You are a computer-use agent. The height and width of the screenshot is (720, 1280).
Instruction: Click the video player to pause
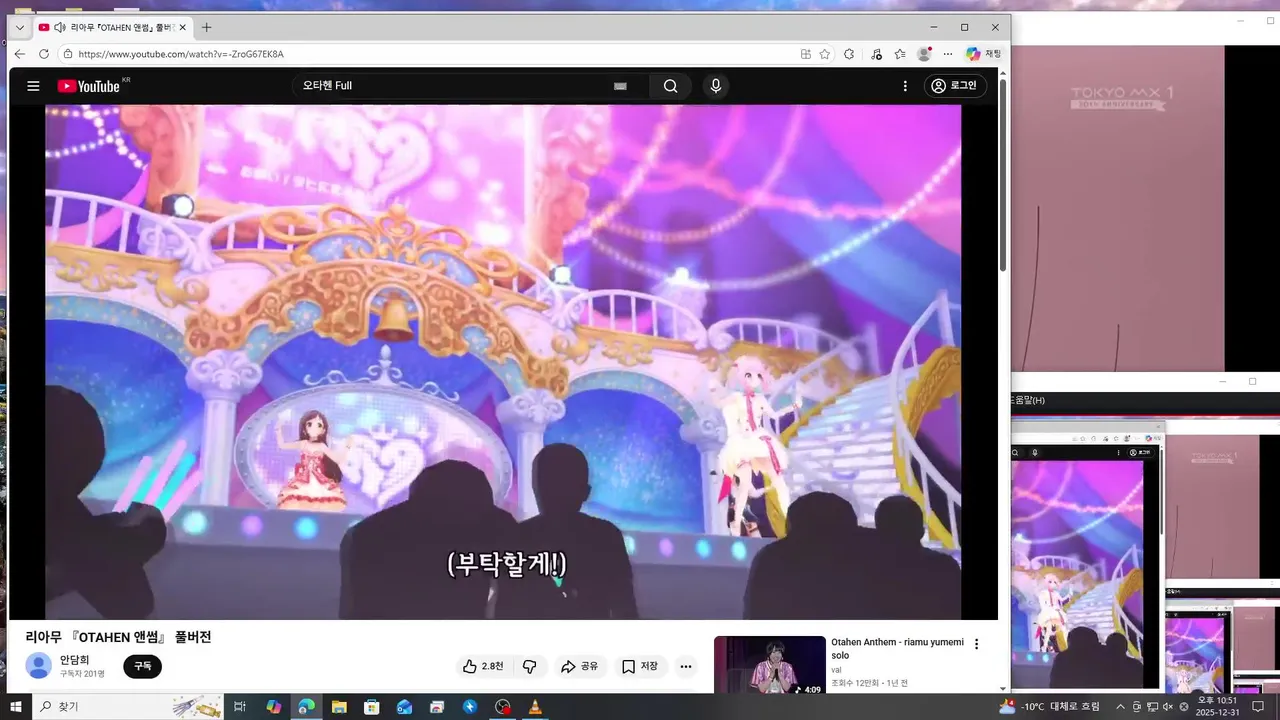coord(503,362)
